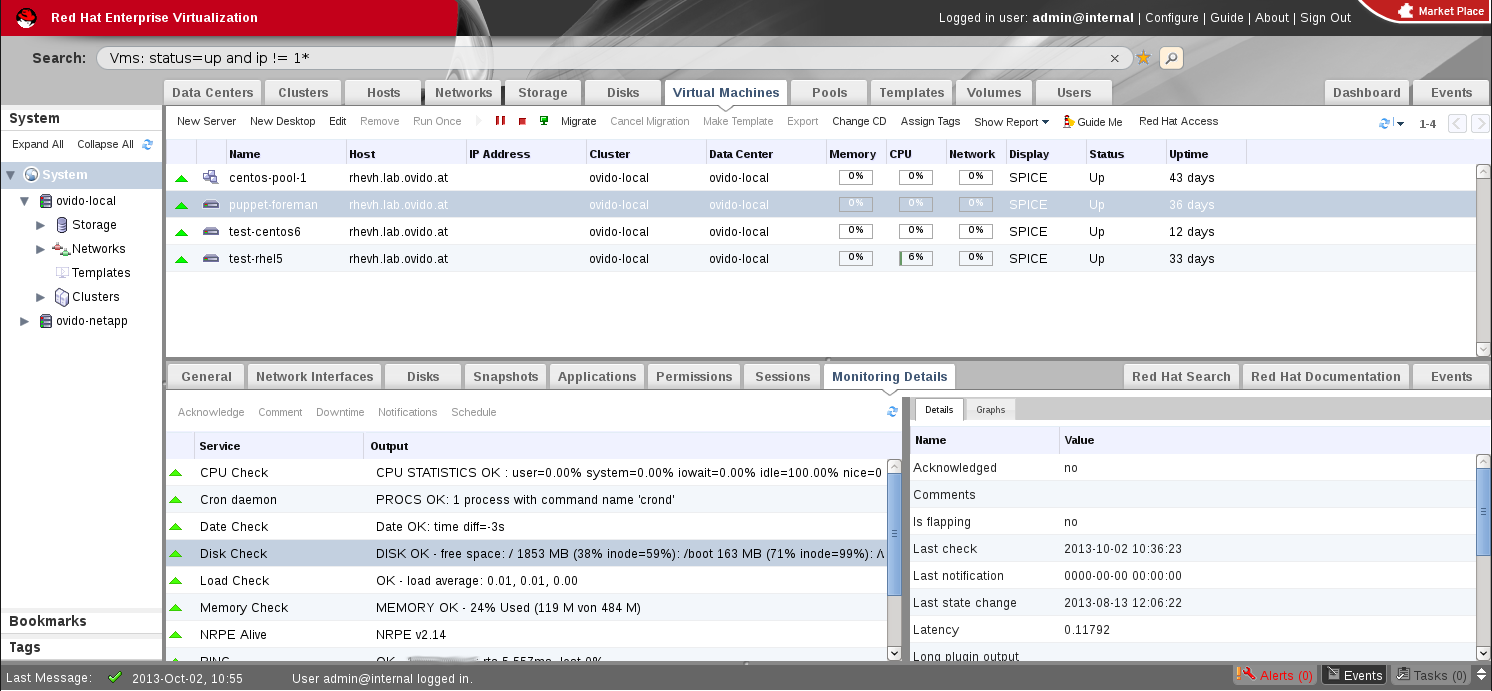
Task: Click the server type icon for test-centos6
Action: click(x=211, y=231)
